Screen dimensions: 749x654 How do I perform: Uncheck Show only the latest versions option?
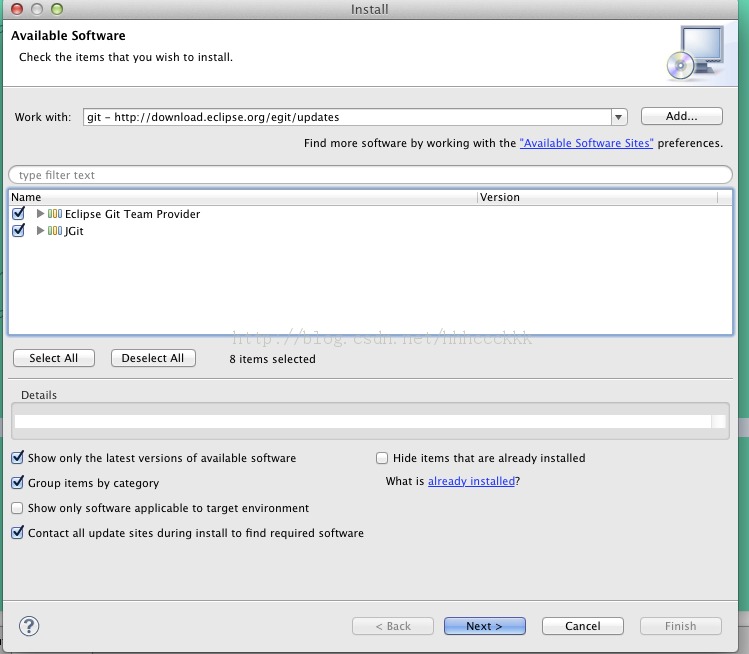(17, 458)
